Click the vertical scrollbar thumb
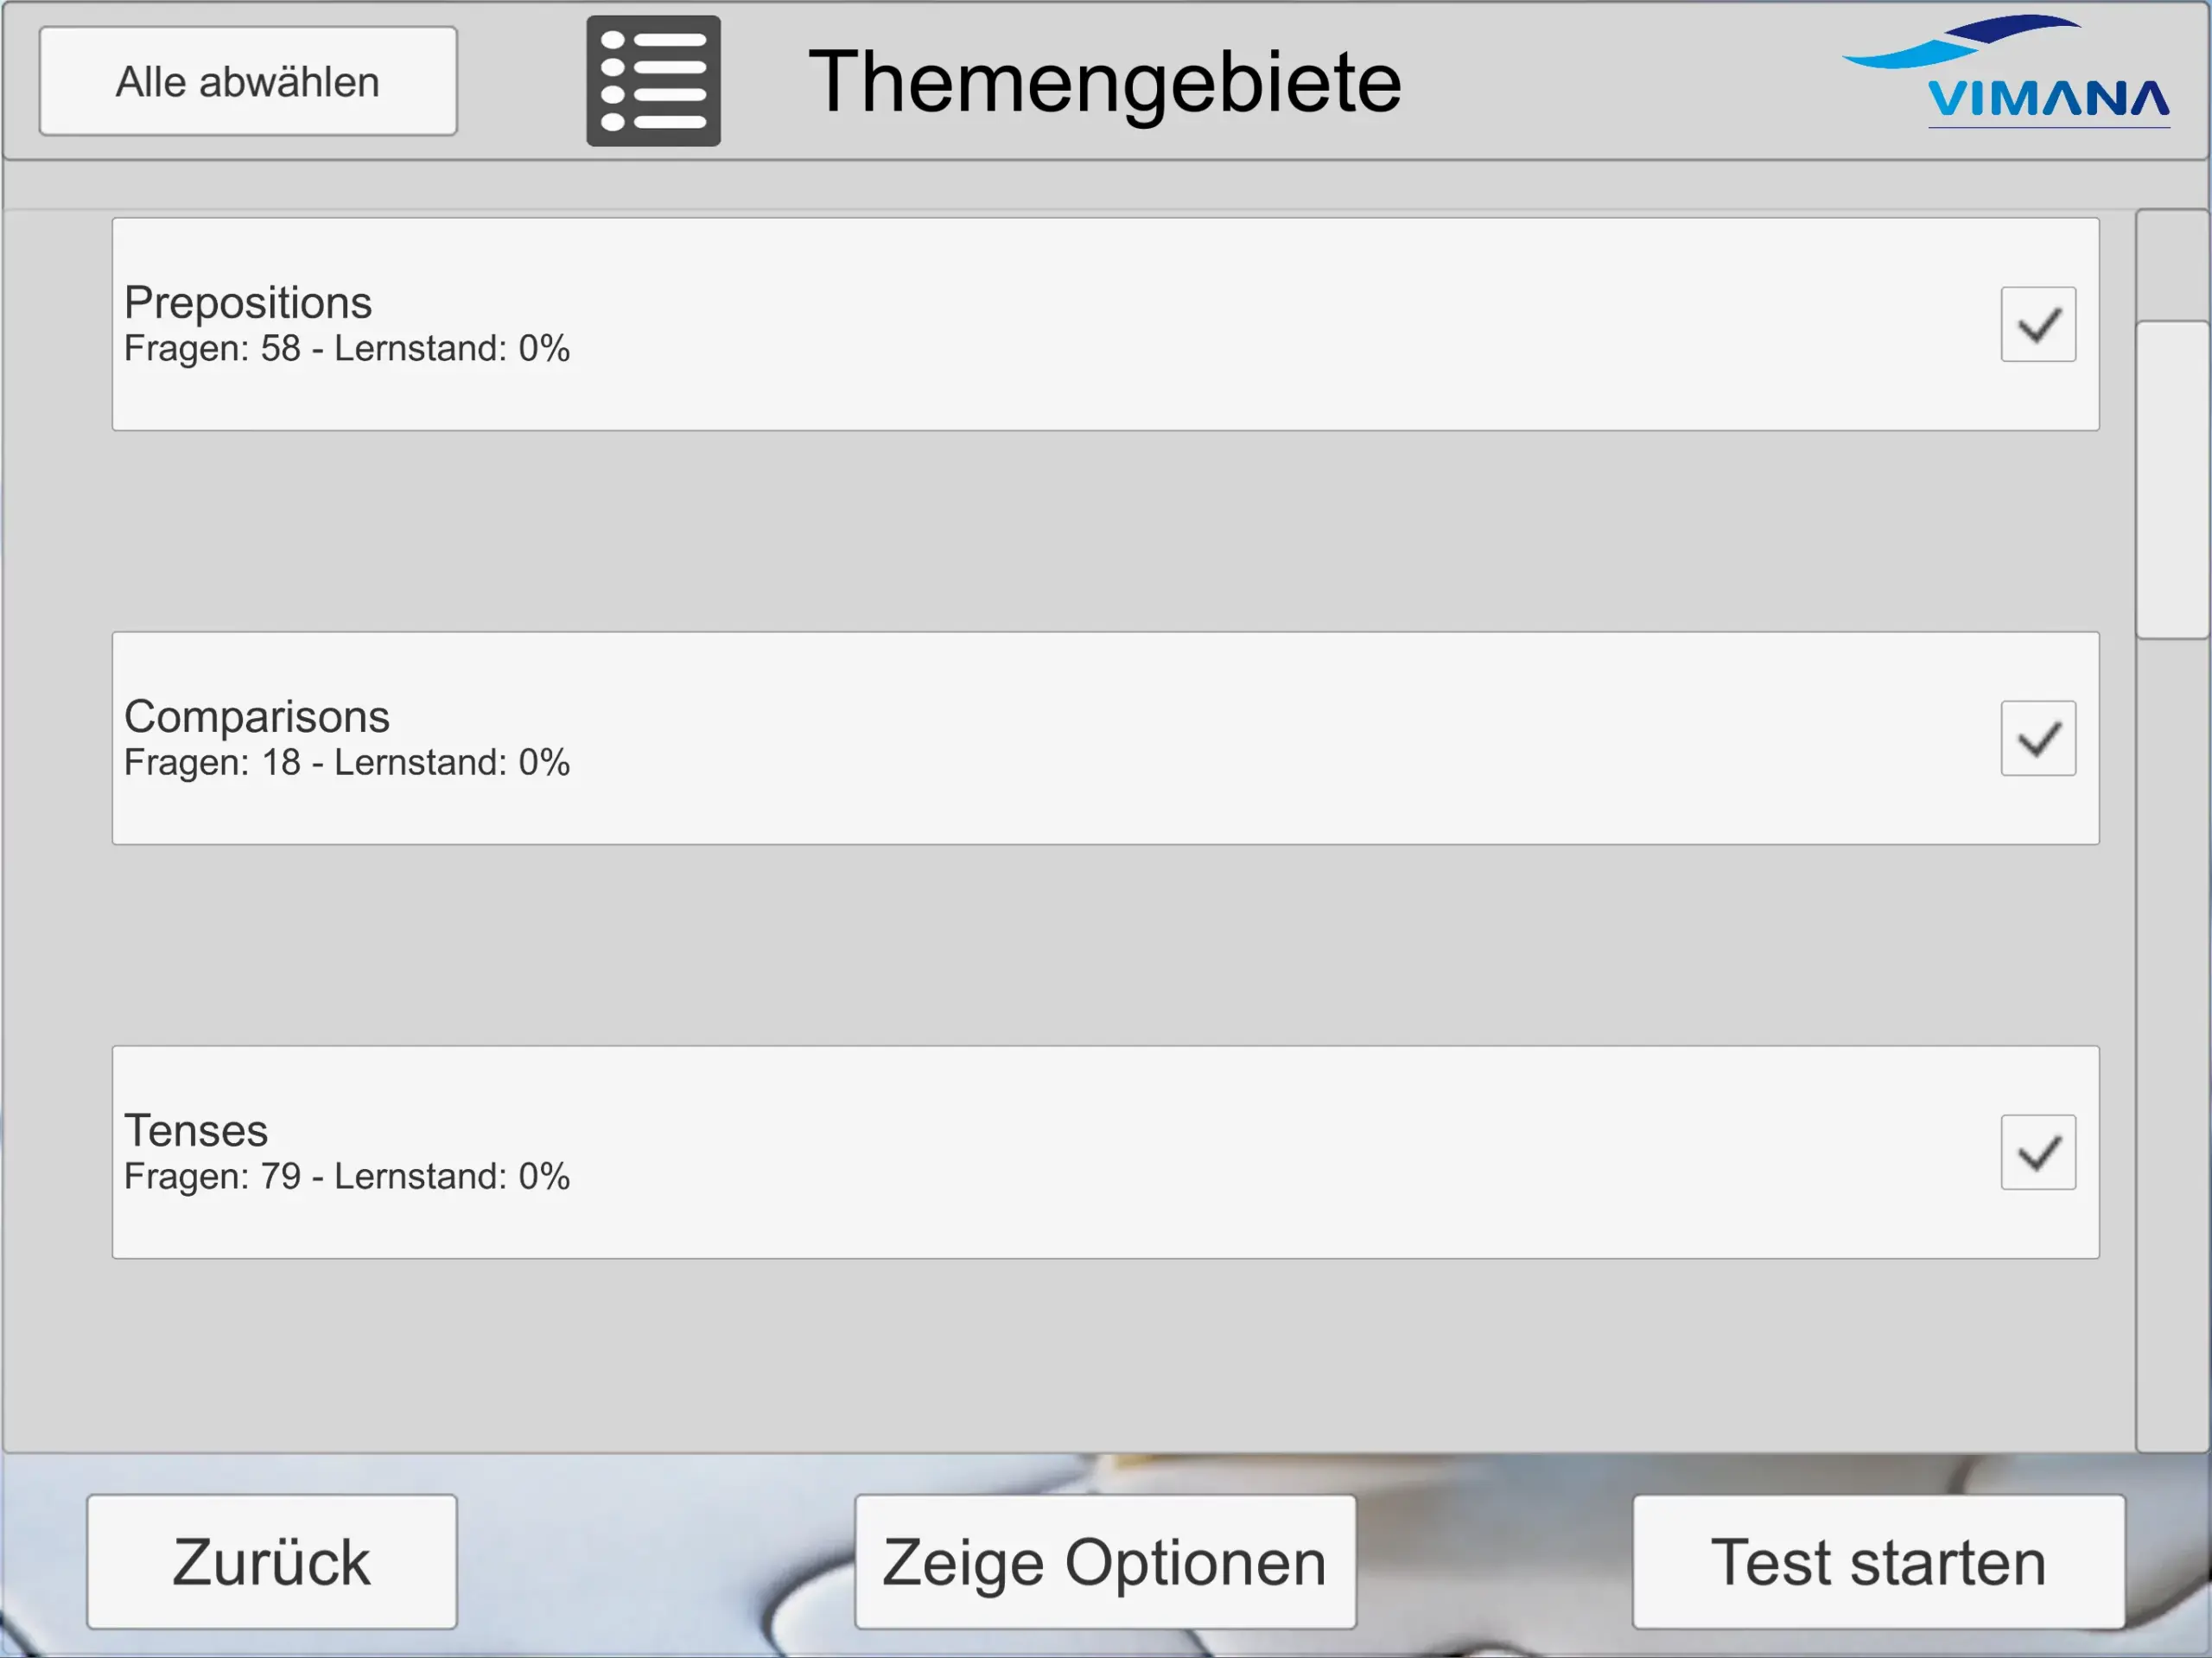The image size is (2212, 1658). [2172, 480]
